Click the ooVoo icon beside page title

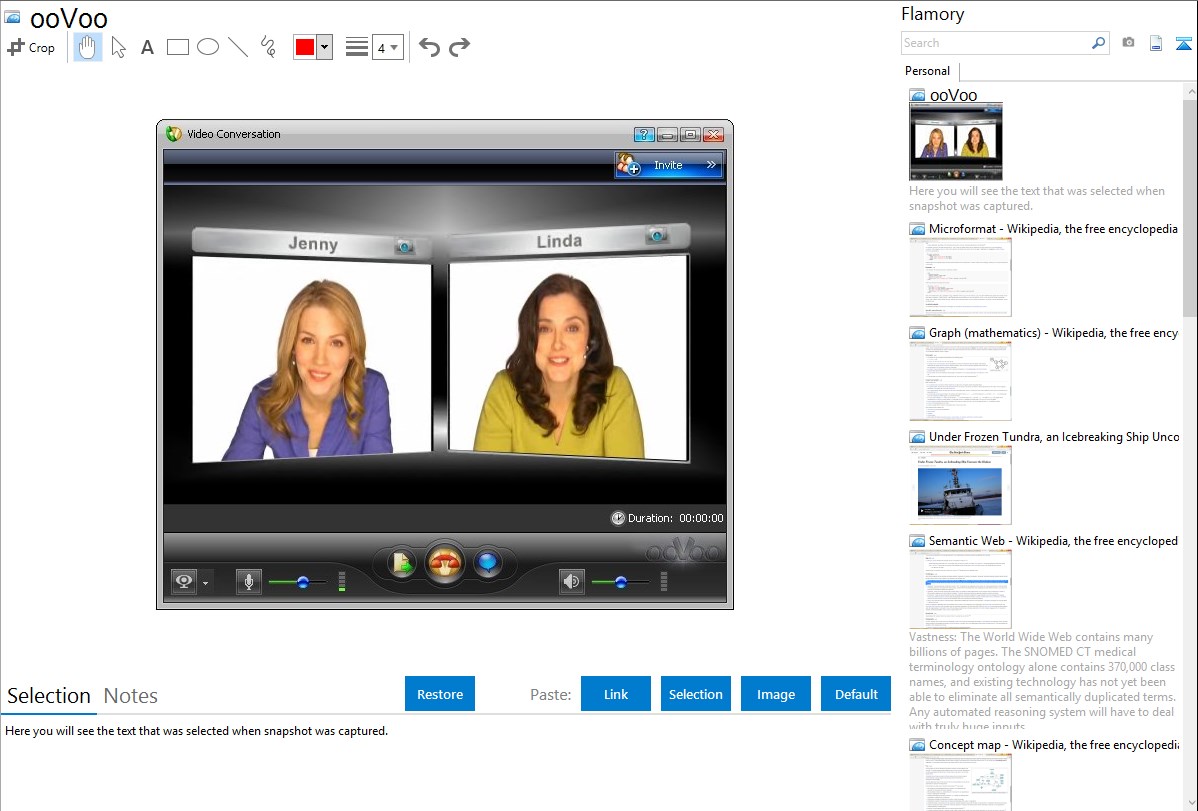pyautogui.click(x=13, y=16)
